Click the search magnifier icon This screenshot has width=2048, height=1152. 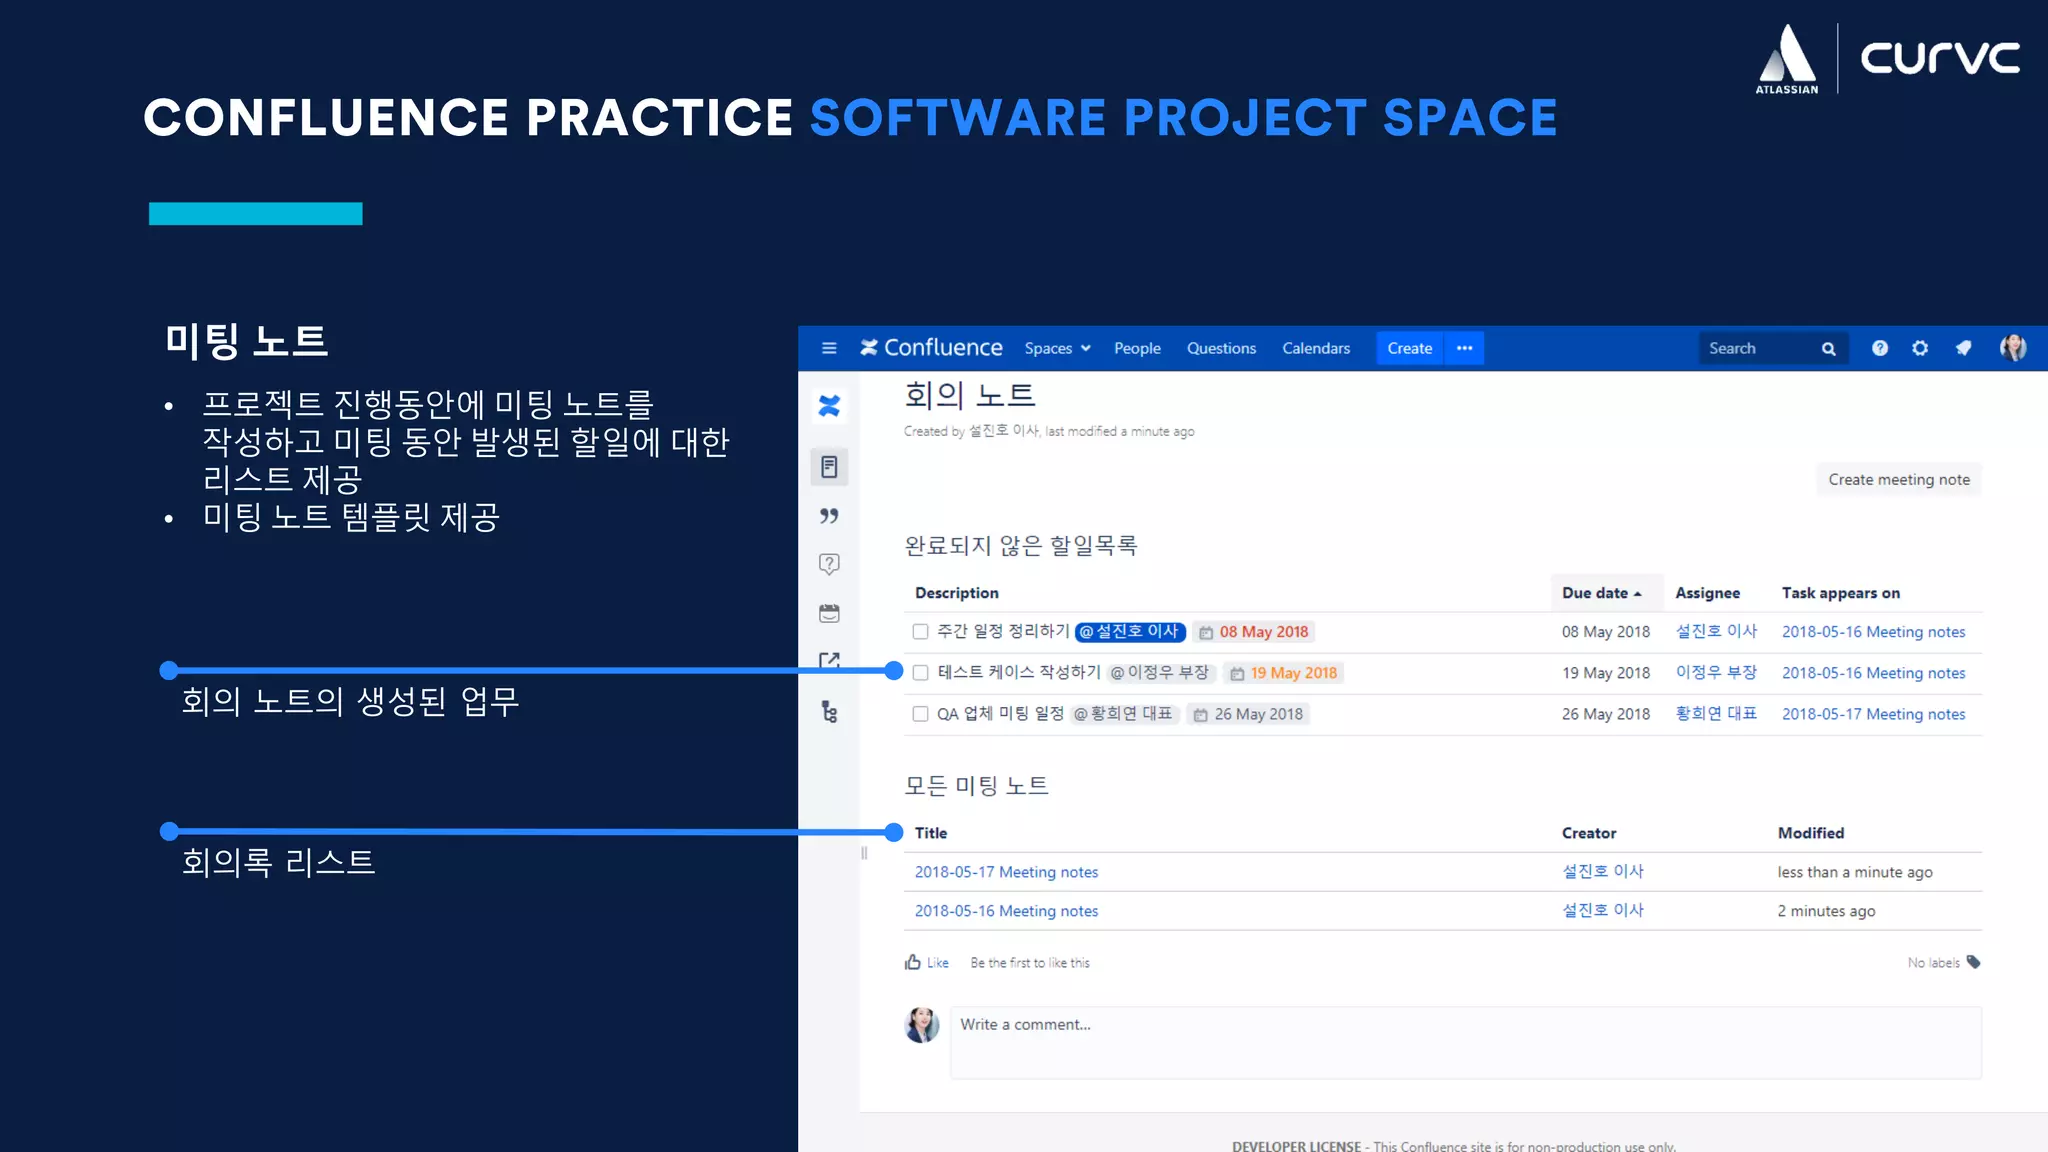(x=1828, y=349)
